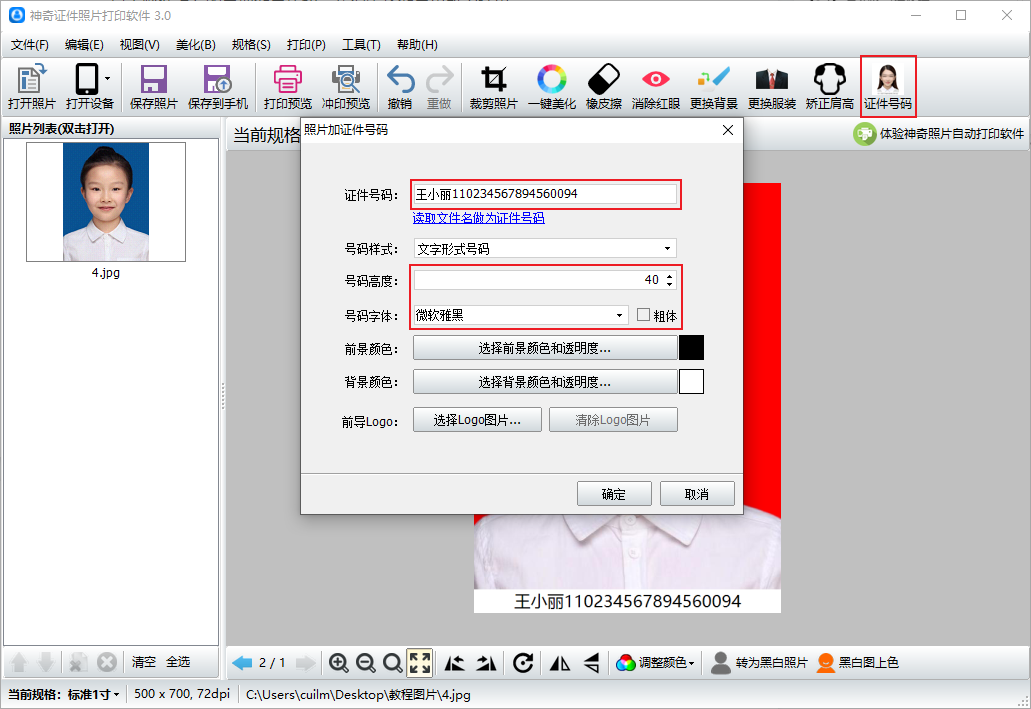Click the vertical flip icon
Screen dimensions: 1031x709
(592, 663)
